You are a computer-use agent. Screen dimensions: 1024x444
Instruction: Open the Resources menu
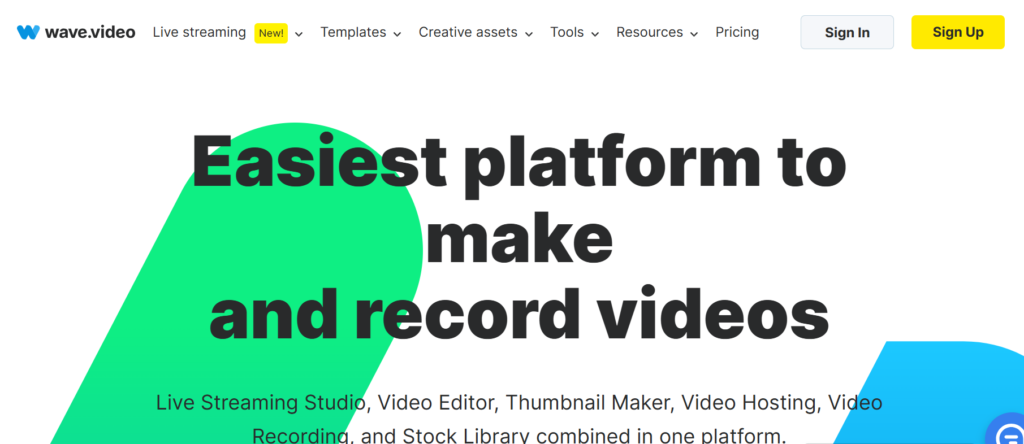[650, 32]
